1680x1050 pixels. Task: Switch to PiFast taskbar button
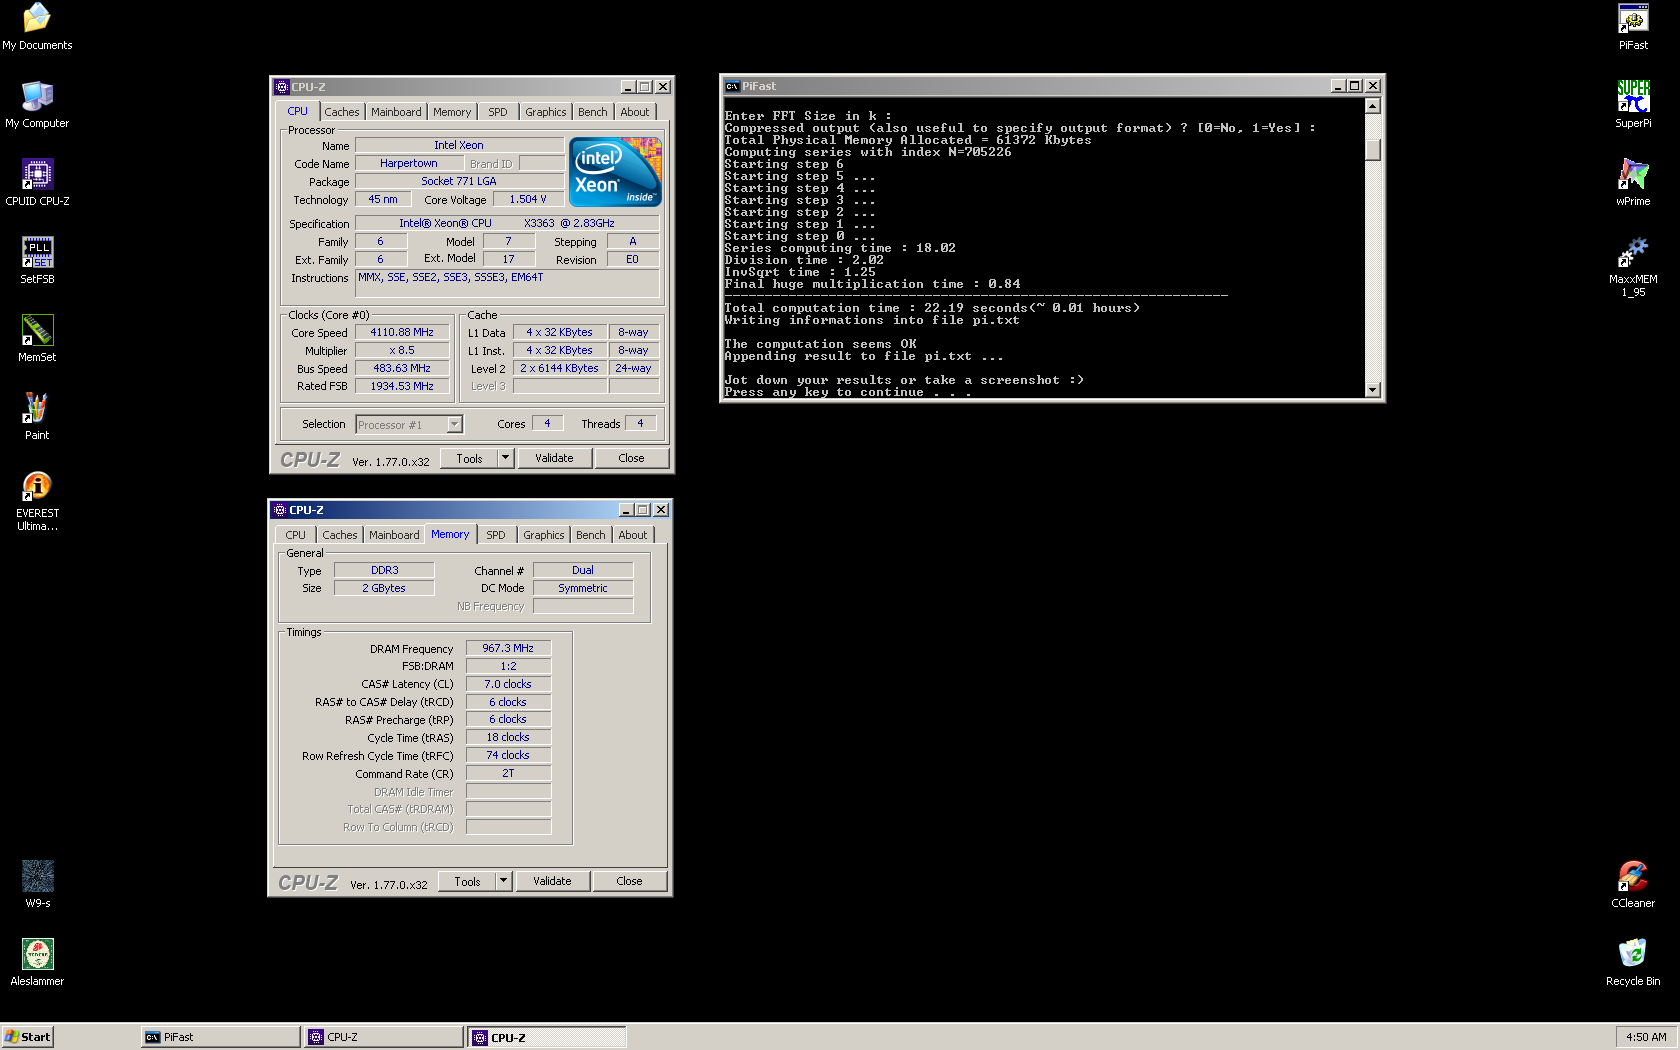point(221,1037)
